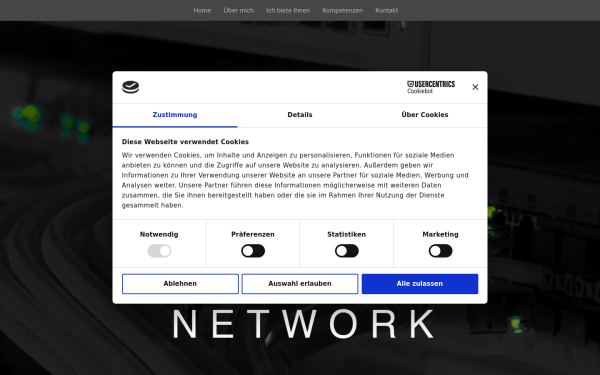Click the Präferenzen label text
Viewport: 600px width, 375px height.
[x=253, y=234]
